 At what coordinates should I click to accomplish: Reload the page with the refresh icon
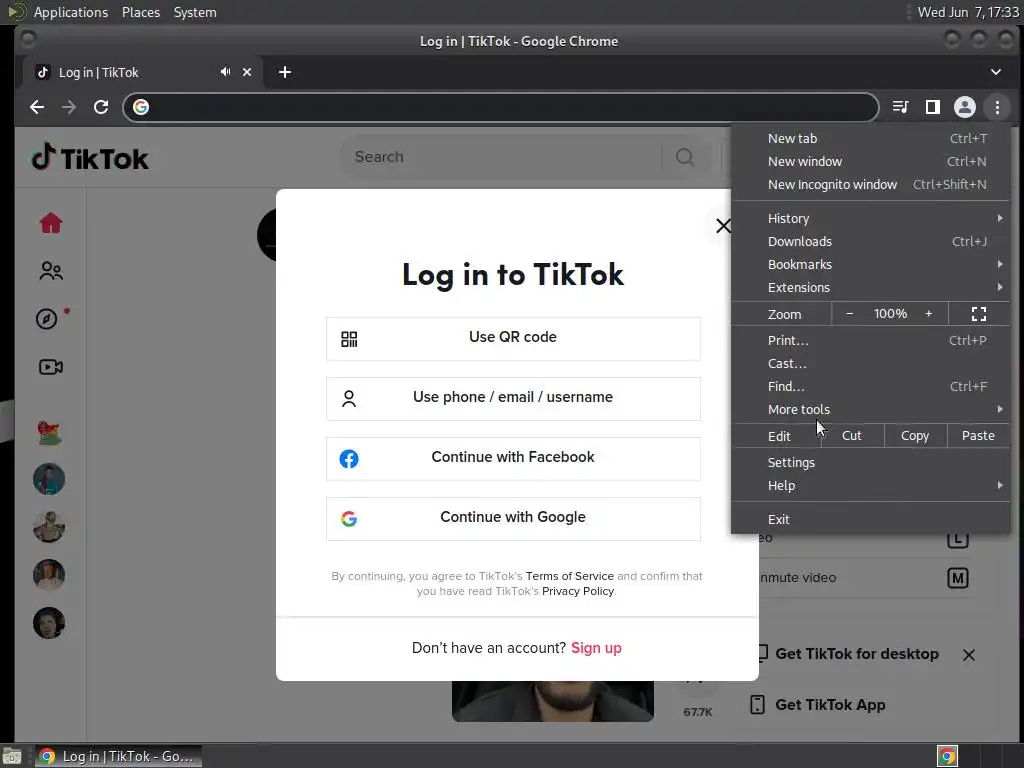click(x=101, y=107)
